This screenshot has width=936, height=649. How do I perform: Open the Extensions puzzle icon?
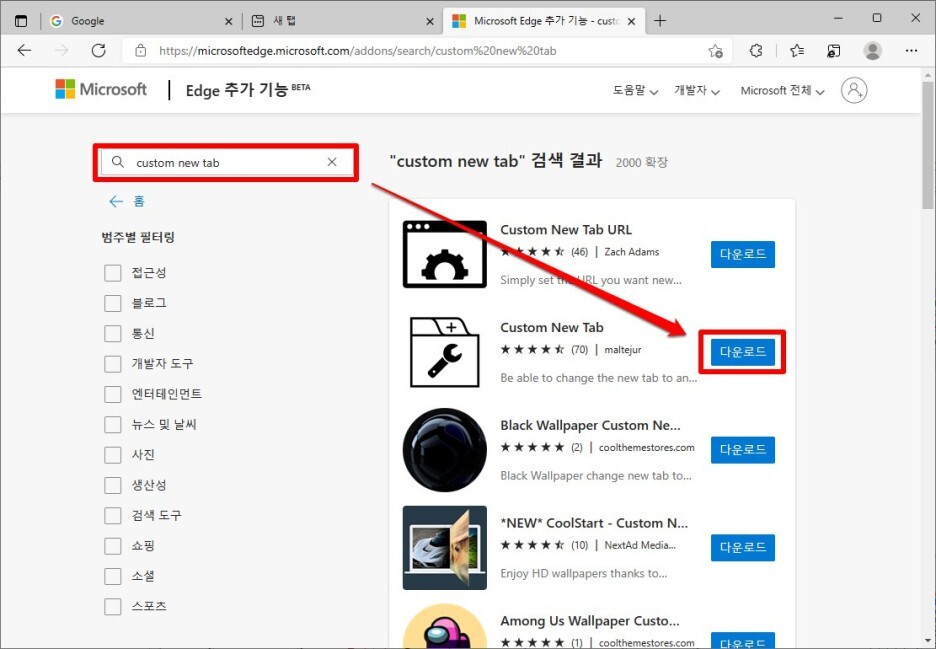(756, 51)
